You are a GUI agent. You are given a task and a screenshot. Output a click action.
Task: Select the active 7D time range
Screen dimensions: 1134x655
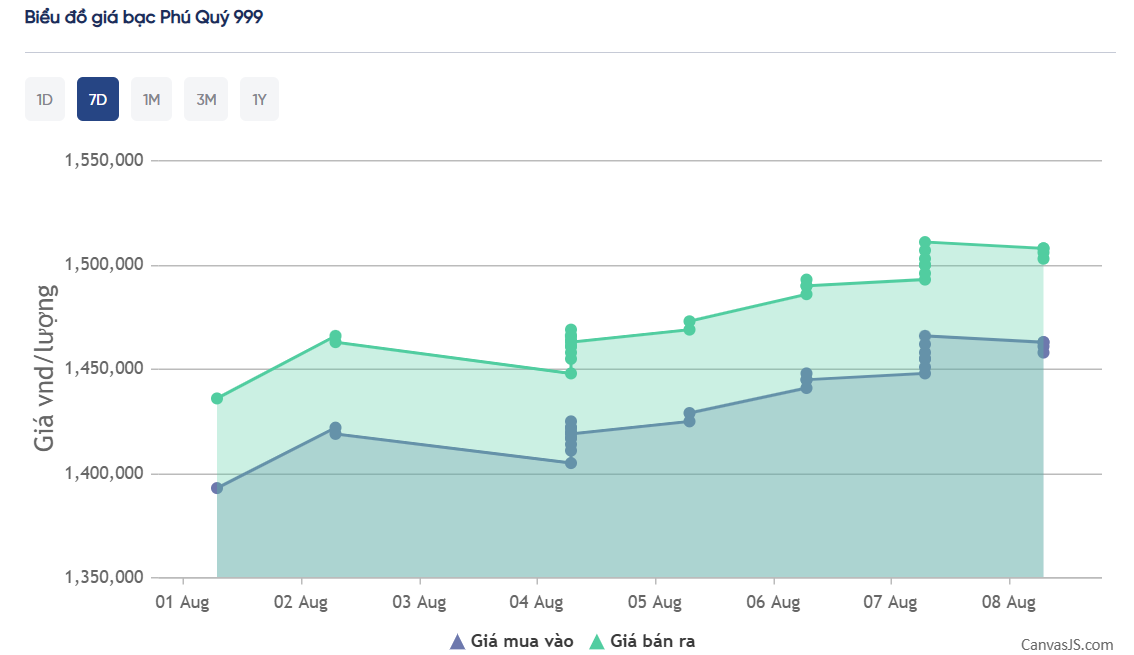pyautogui.click(x=98, y=99)
